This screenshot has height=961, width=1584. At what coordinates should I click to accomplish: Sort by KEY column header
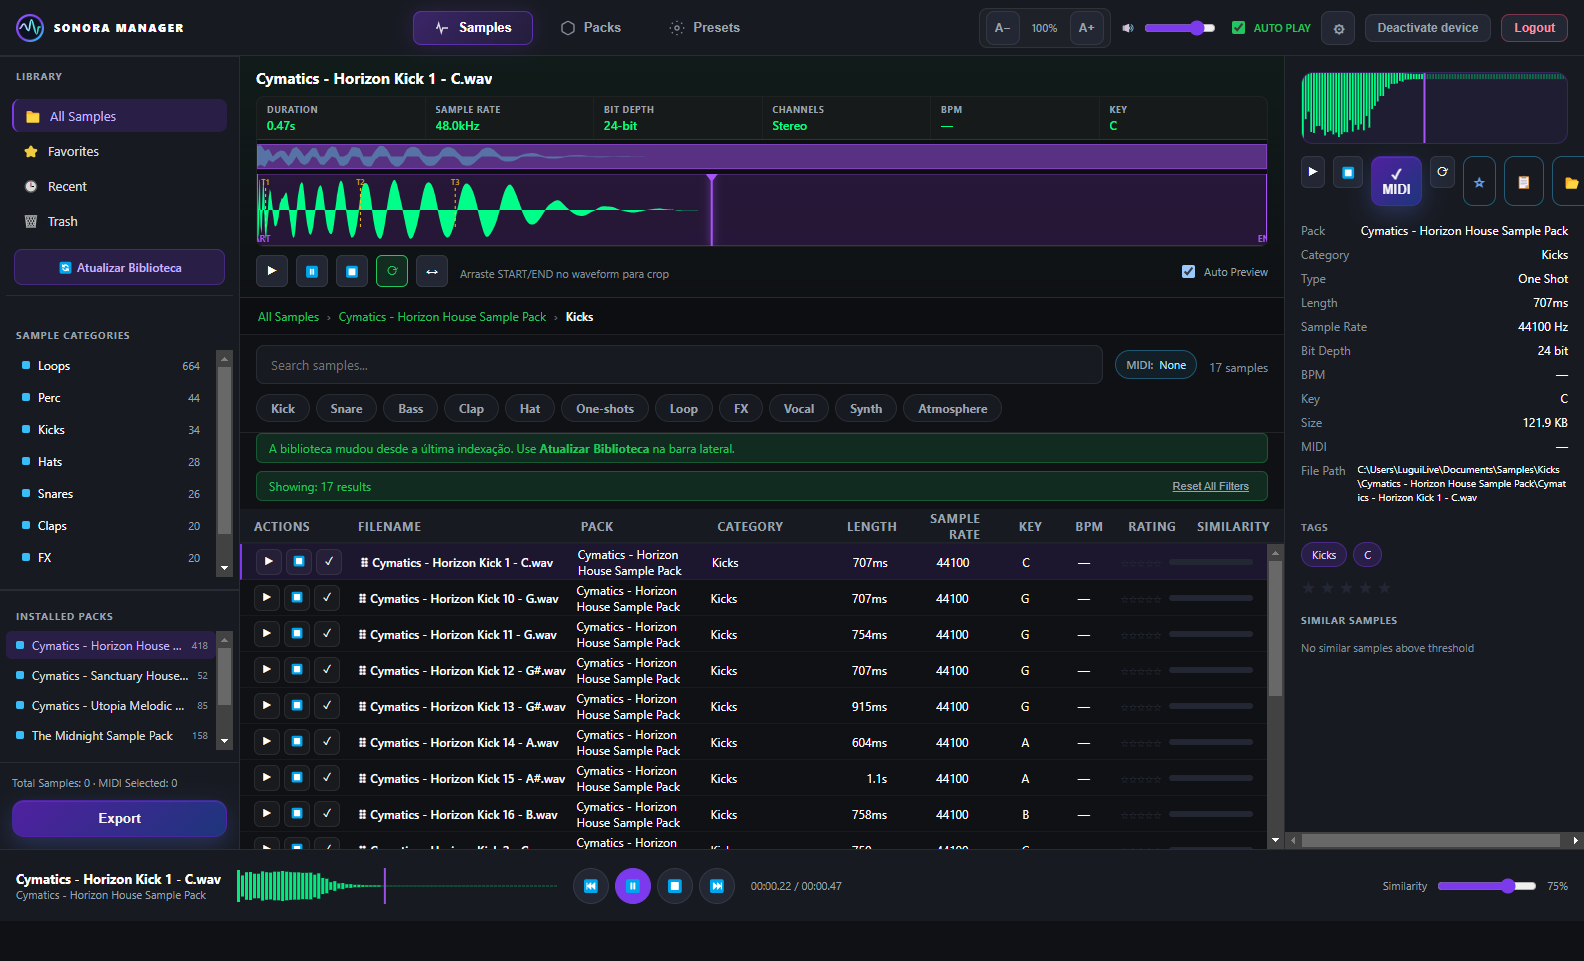pyautogui.click(x=1030, y=527)
